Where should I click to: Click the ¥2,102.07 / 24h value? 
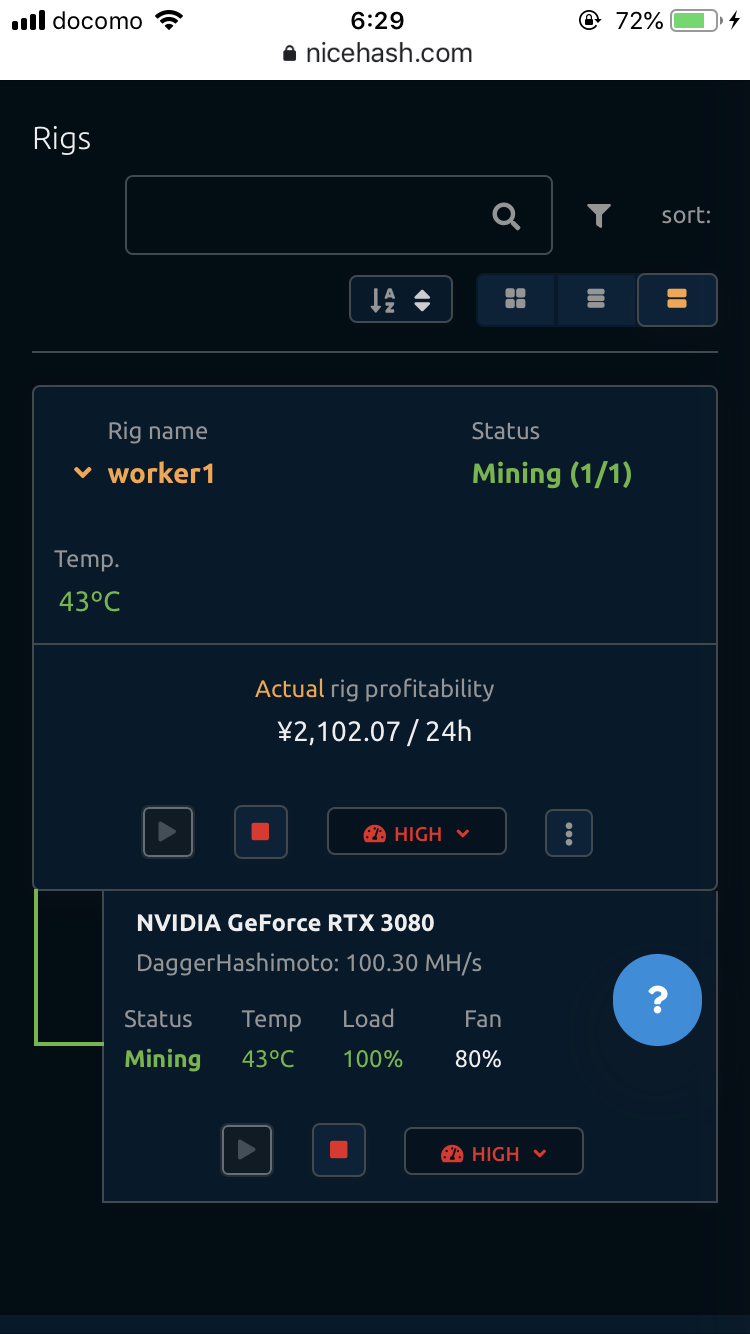pos(375,731)
